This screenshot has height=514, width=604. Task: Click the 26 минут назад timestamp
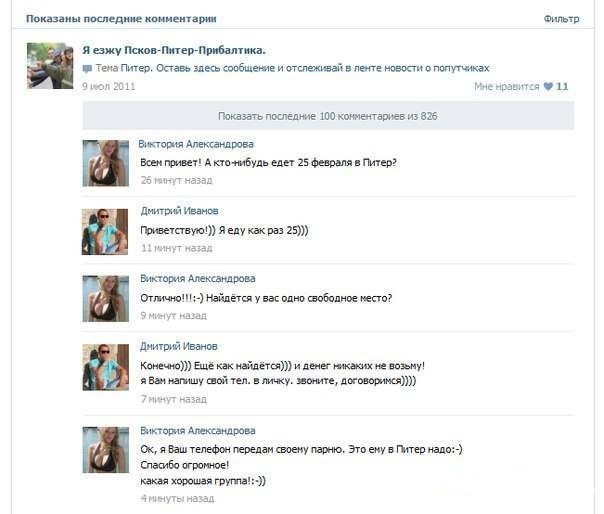[176, 180]
